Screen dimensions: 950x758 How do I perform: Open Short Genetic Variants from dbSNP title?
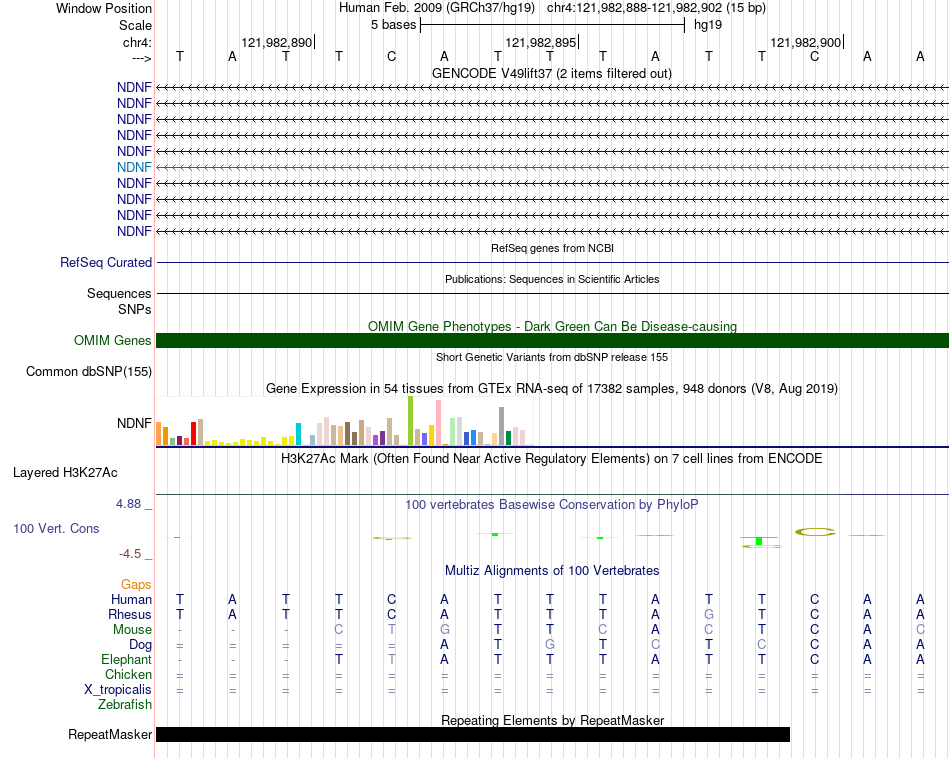pos(552,357)
